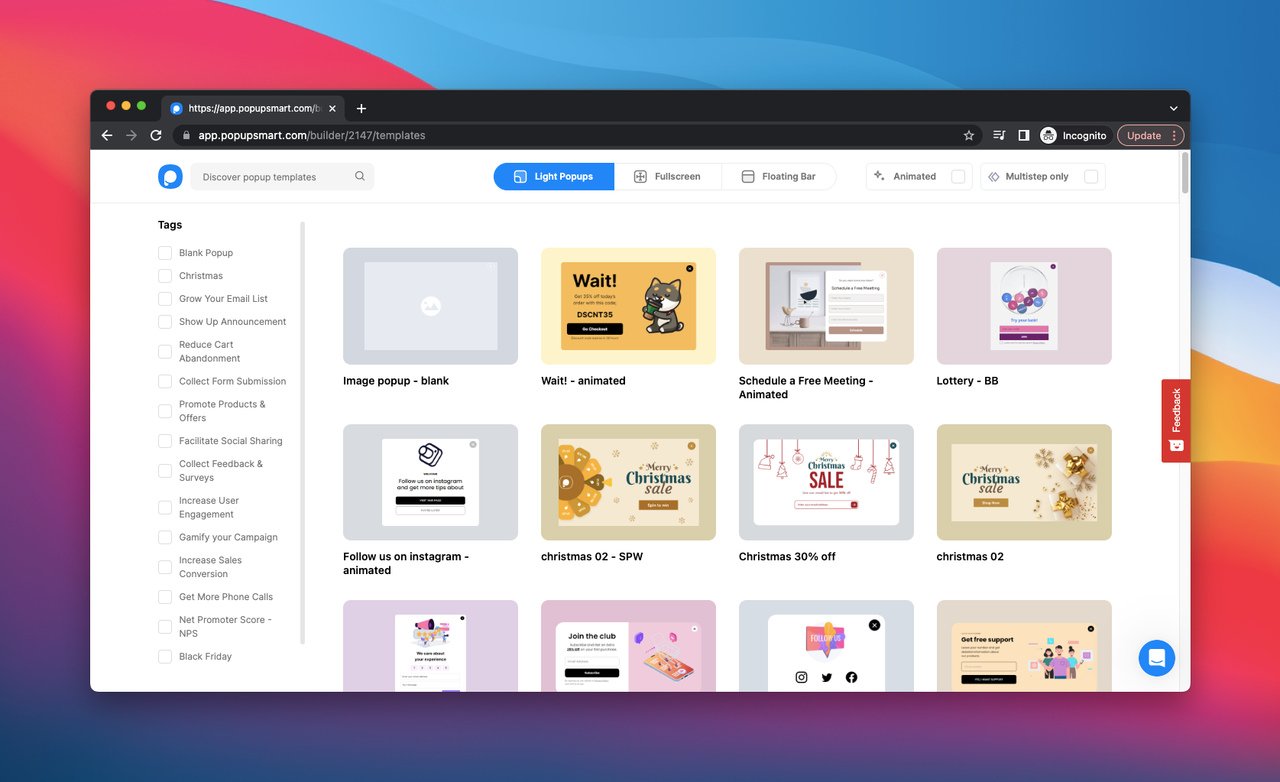The width and height of the screenshot is (1280, 782).
Task: Open the christmas 02 - SPW template
Action: click(628, 482)
